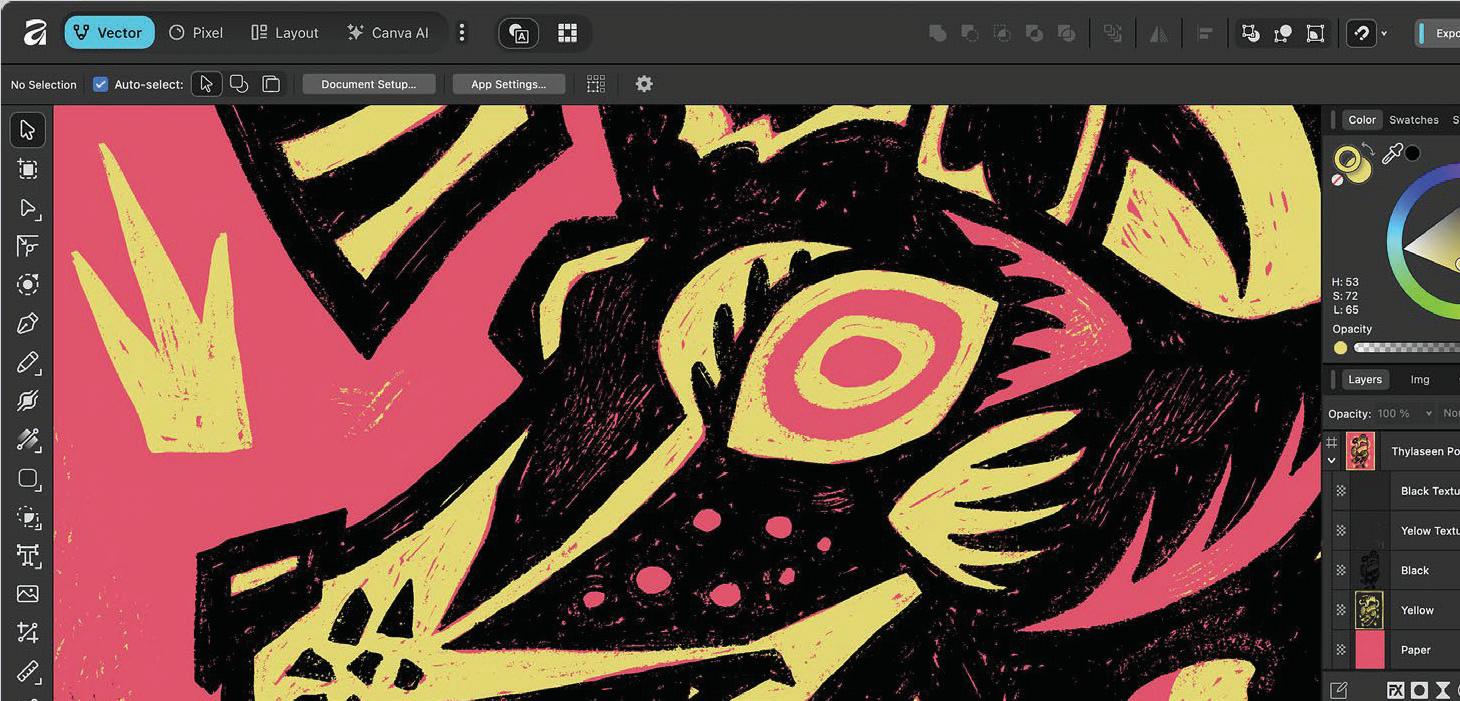Image resolution: width=1460 pixels, height=701 pixels.
Task: Switch to the Pixel persona
Action: pos(196,33)
